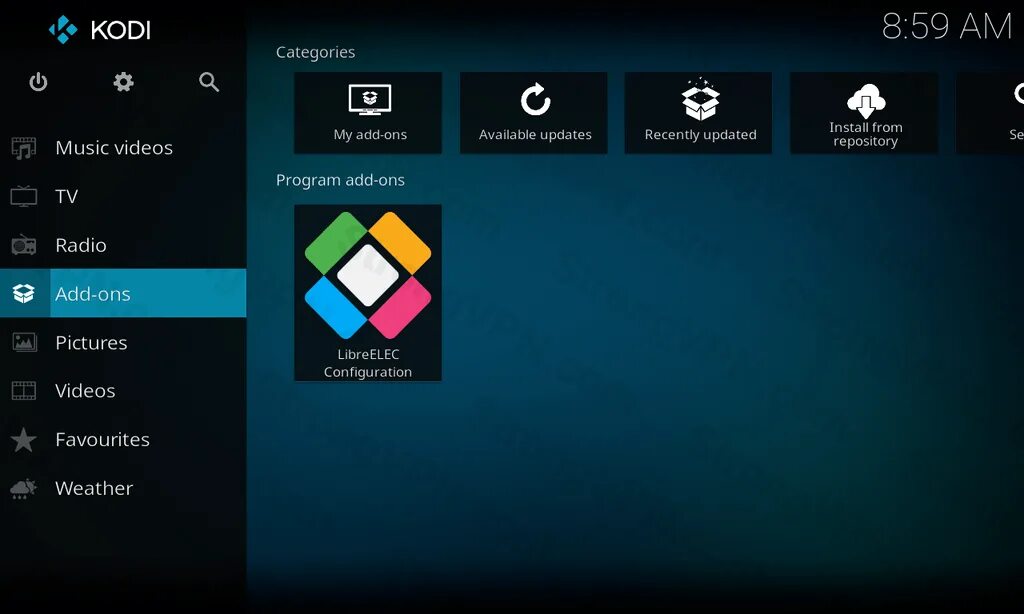
Task: Open Kodi settings gear icon
Action: pos(123,82)
